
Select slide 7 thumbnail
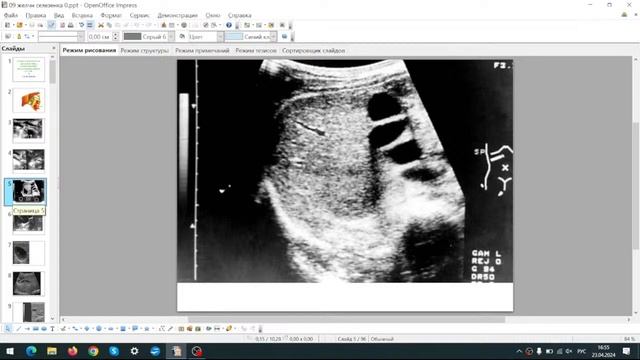pyautogui.click(x=29, y=253)
